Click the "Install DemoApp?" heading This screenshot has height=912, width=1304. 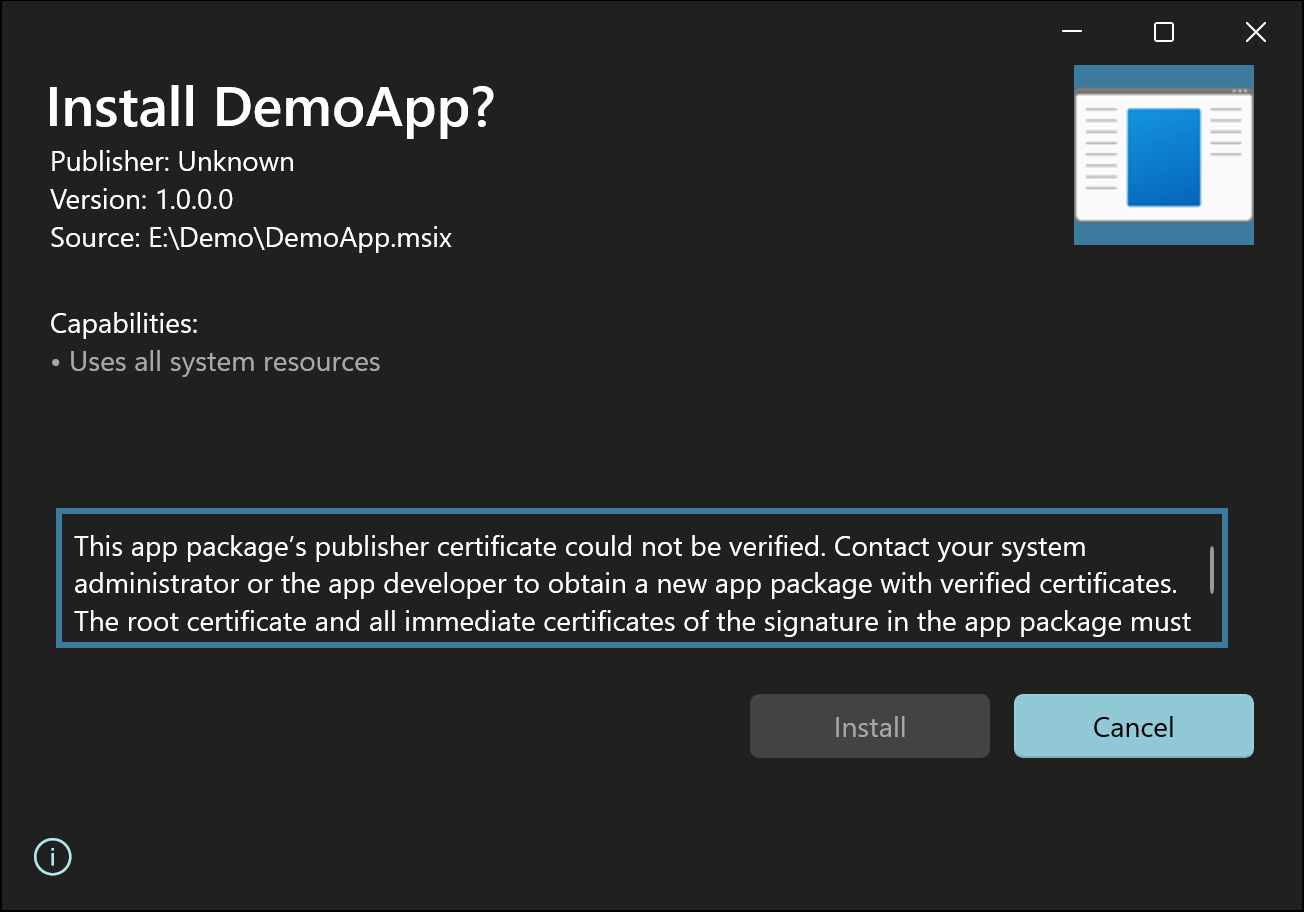click(x=271, y=107)
